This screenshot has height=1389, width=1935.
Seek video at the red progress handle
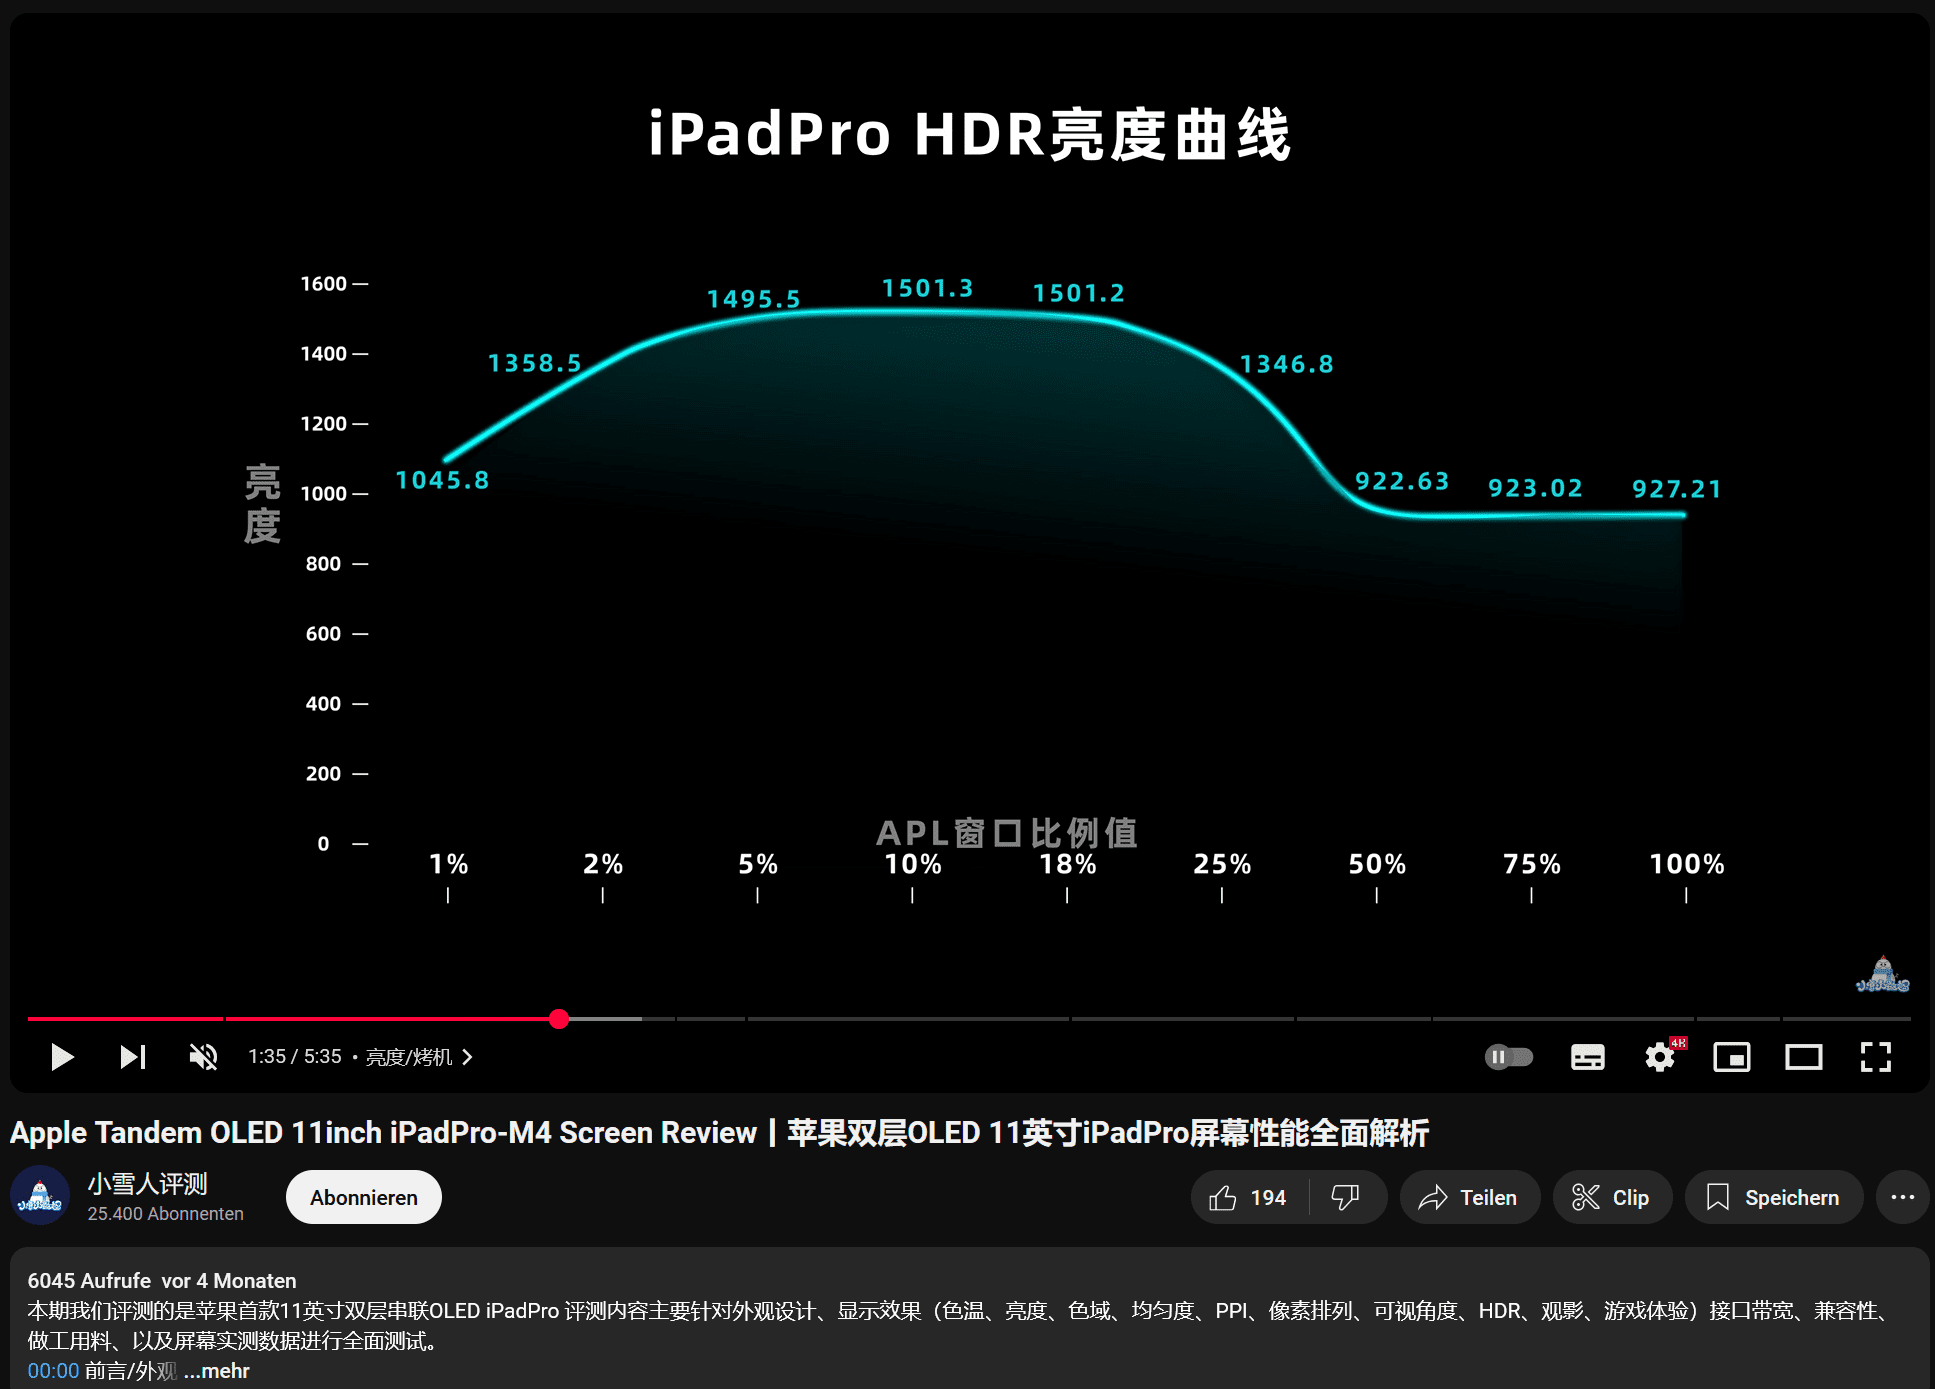(559, 1019)
